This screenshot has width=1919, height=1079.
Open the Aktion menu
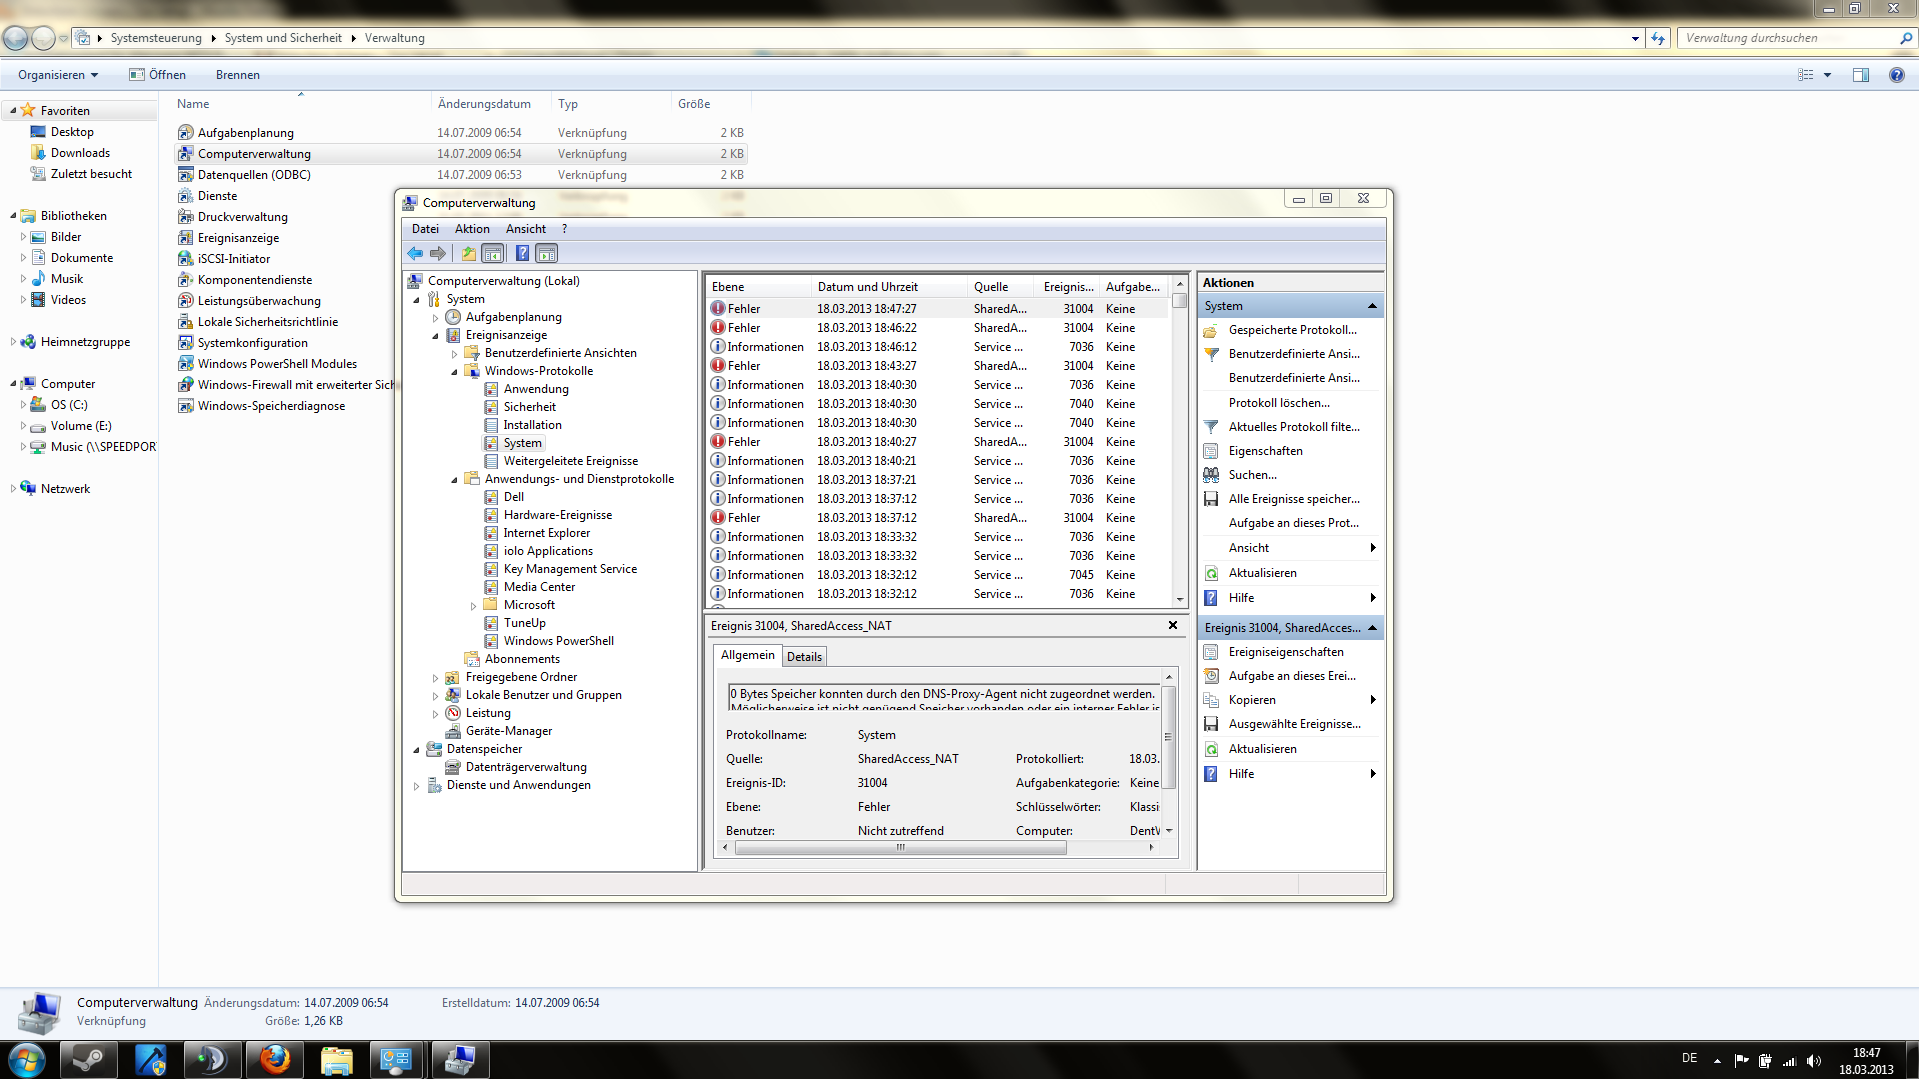click(x=472, y=229)
